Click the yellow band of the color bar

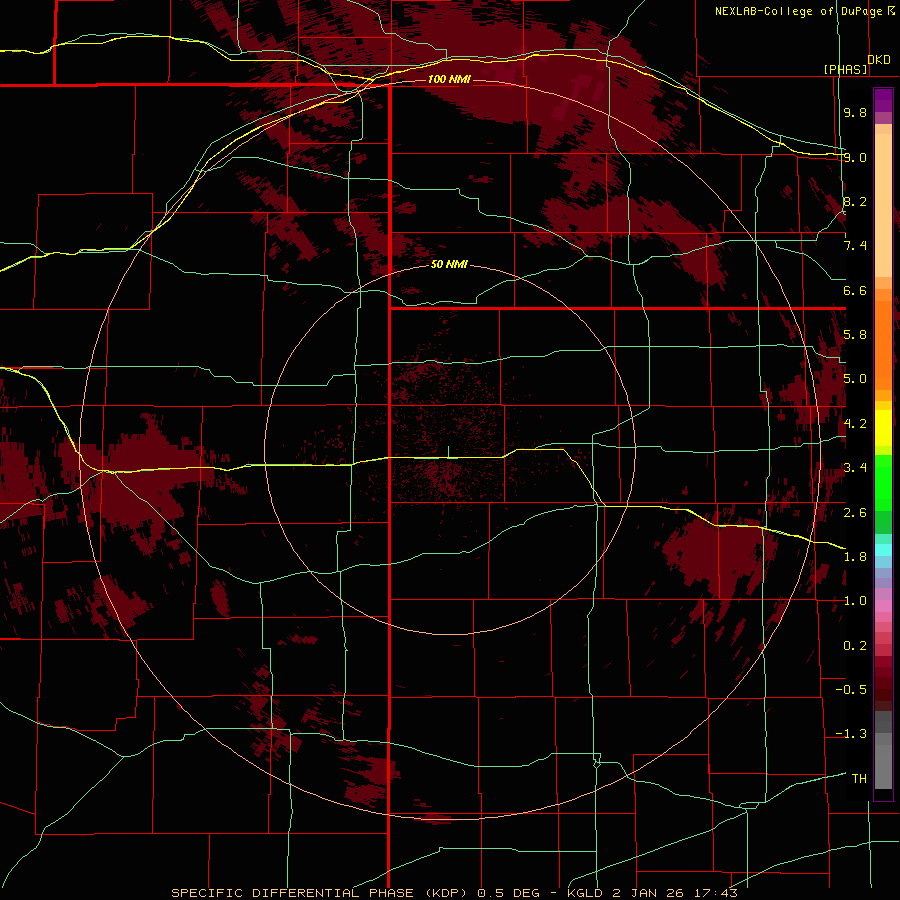pos(883,428)
